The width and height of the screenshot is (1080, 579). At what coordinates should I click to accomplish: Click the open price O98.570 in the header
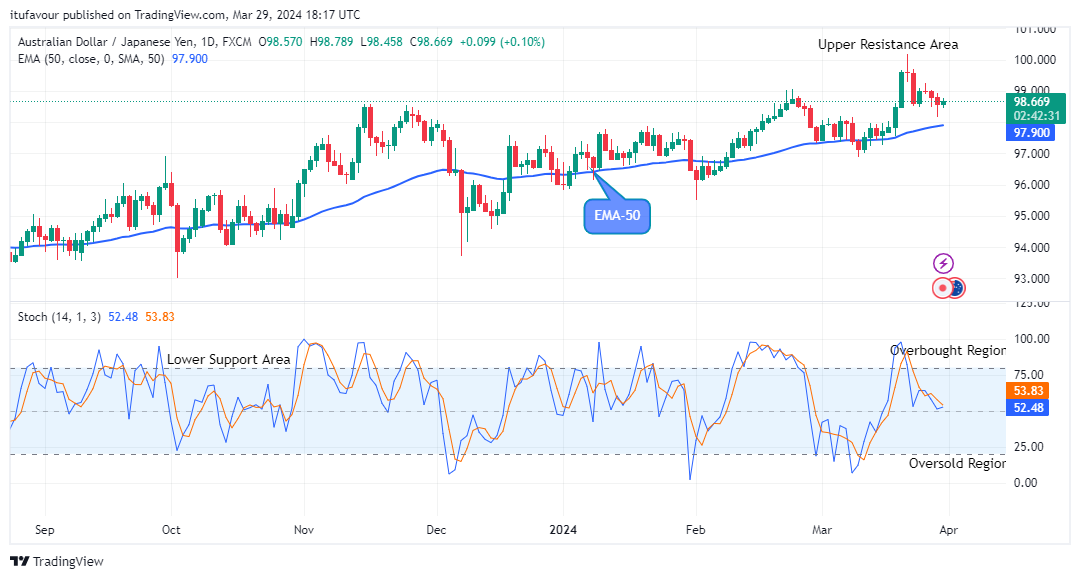pos(280,42)
